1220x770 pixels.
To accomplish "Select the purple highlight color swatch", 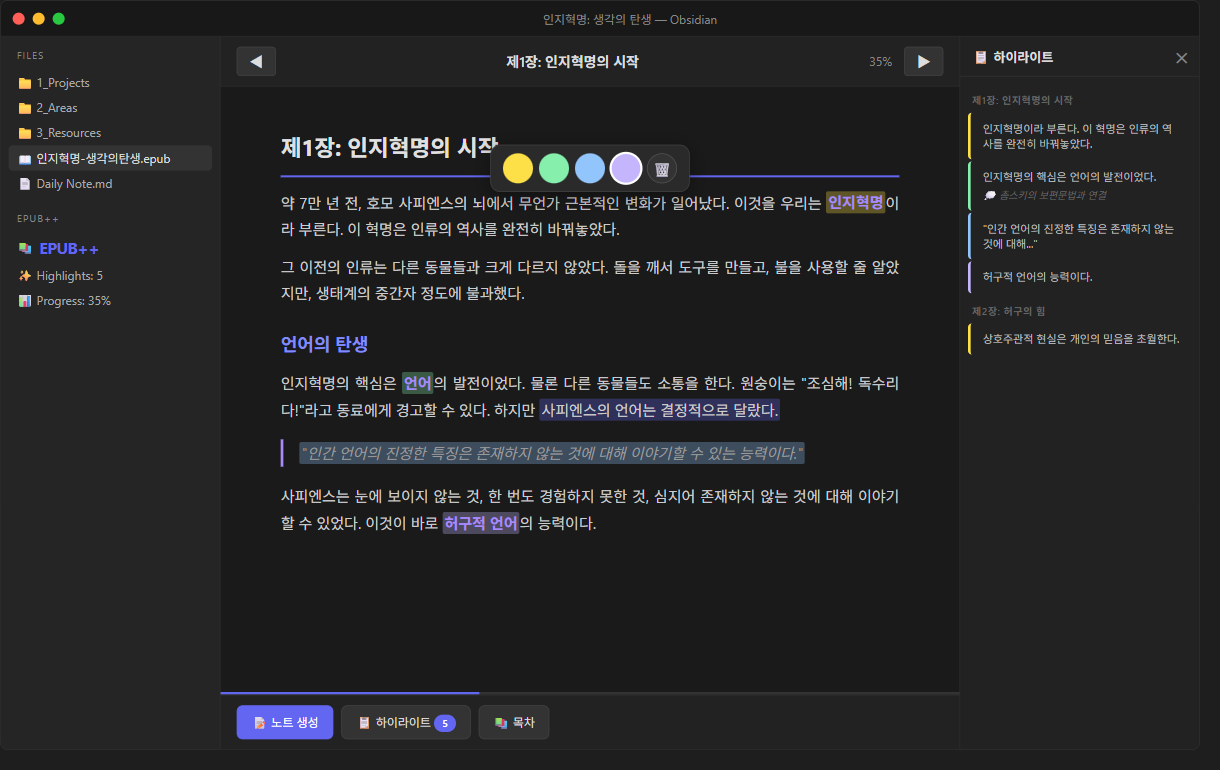I will [626, 168].
